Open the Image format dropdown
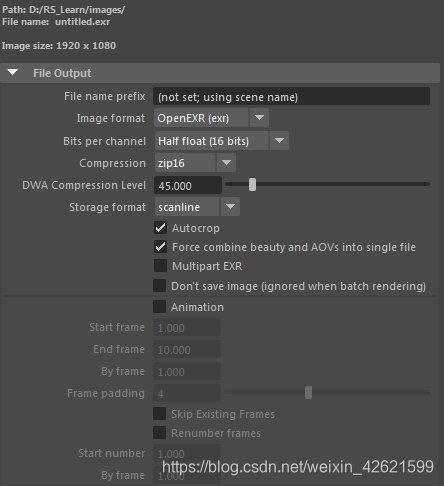The width and height of the screenshot is (444, 486). pyautogui.click(x=259, y=118)
